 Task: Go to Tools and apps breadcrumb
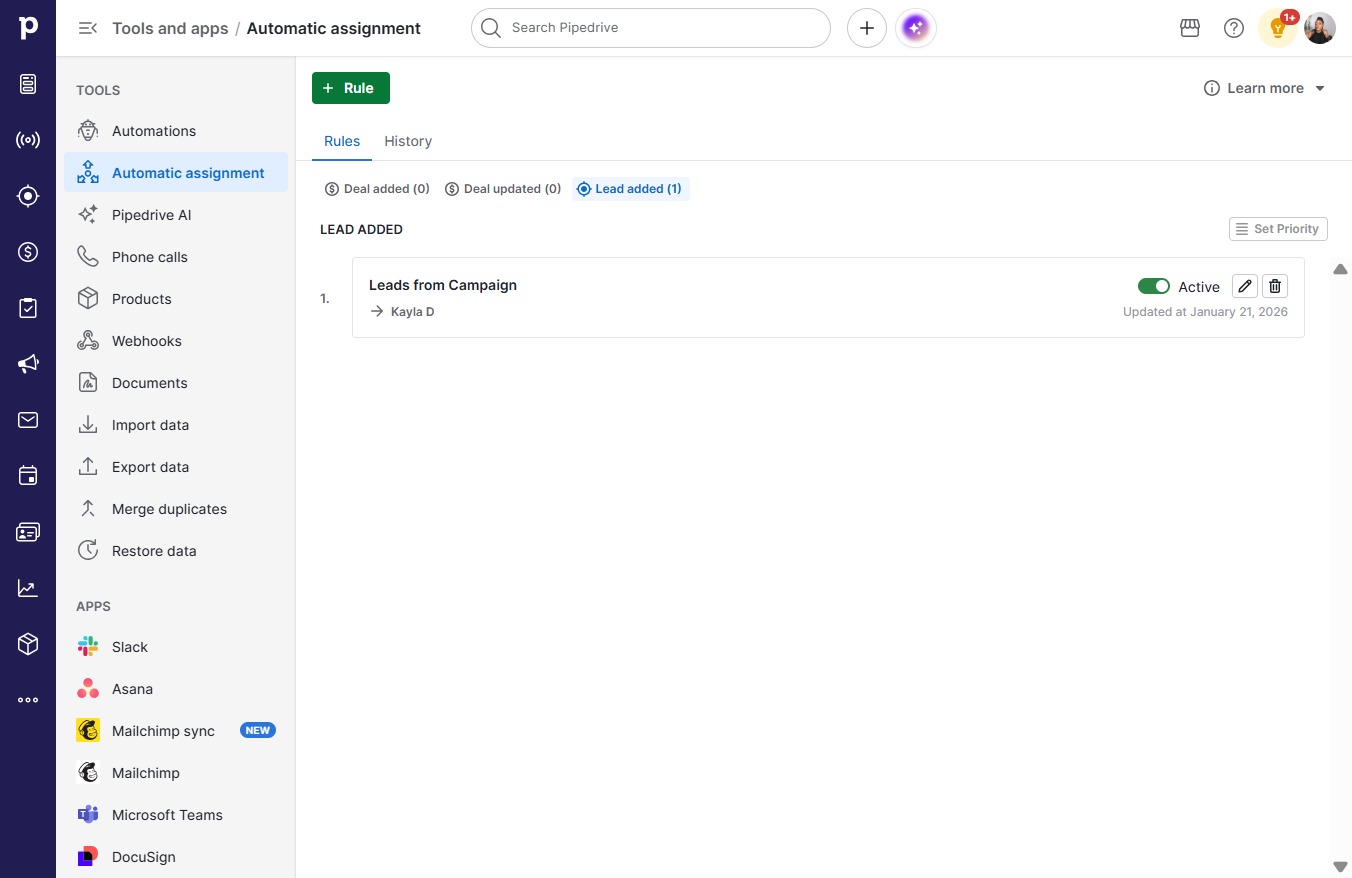point(170,28)
